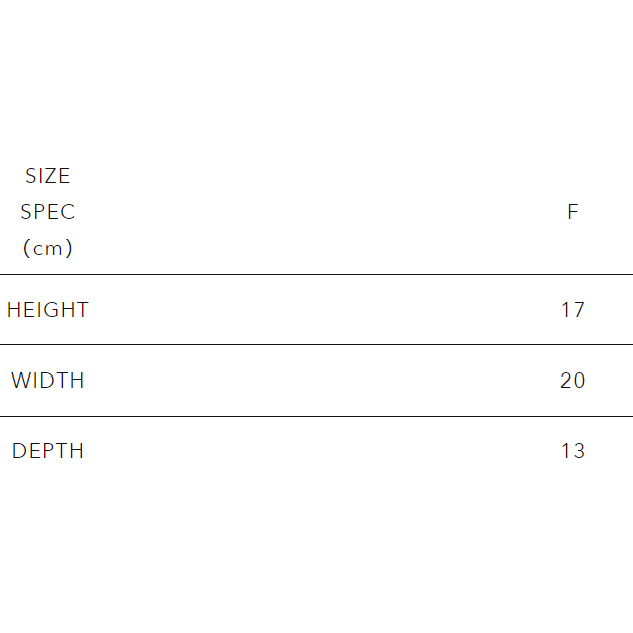
Task: Click the divider line between WIDTH and DEPTH
Action: coord(316,416)
